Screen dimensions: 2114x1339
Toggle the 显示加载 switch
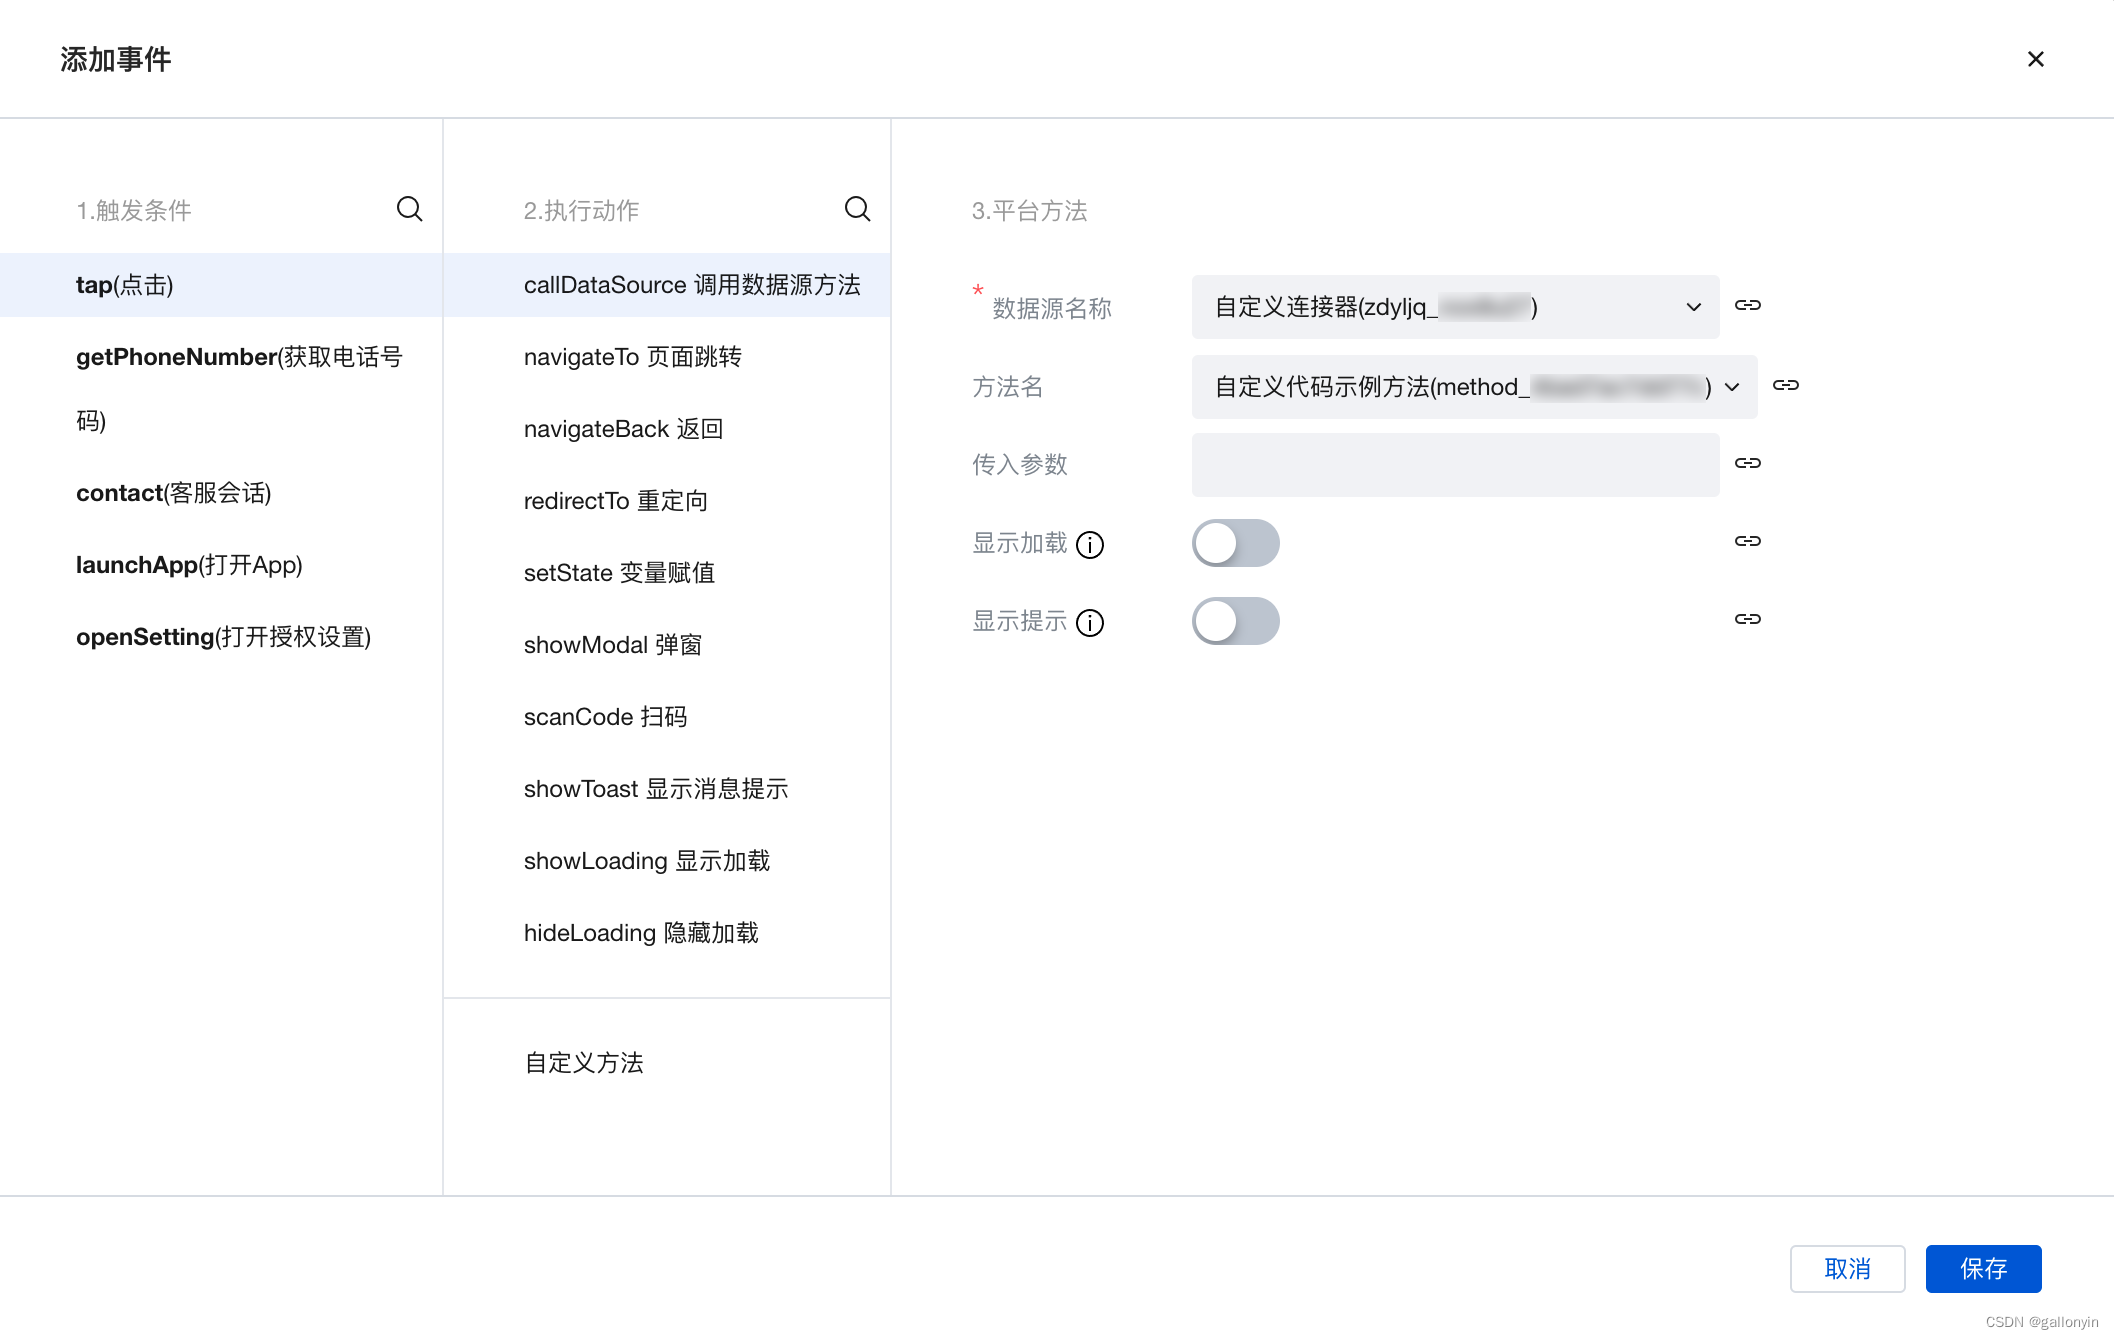tap(1235, 543)
